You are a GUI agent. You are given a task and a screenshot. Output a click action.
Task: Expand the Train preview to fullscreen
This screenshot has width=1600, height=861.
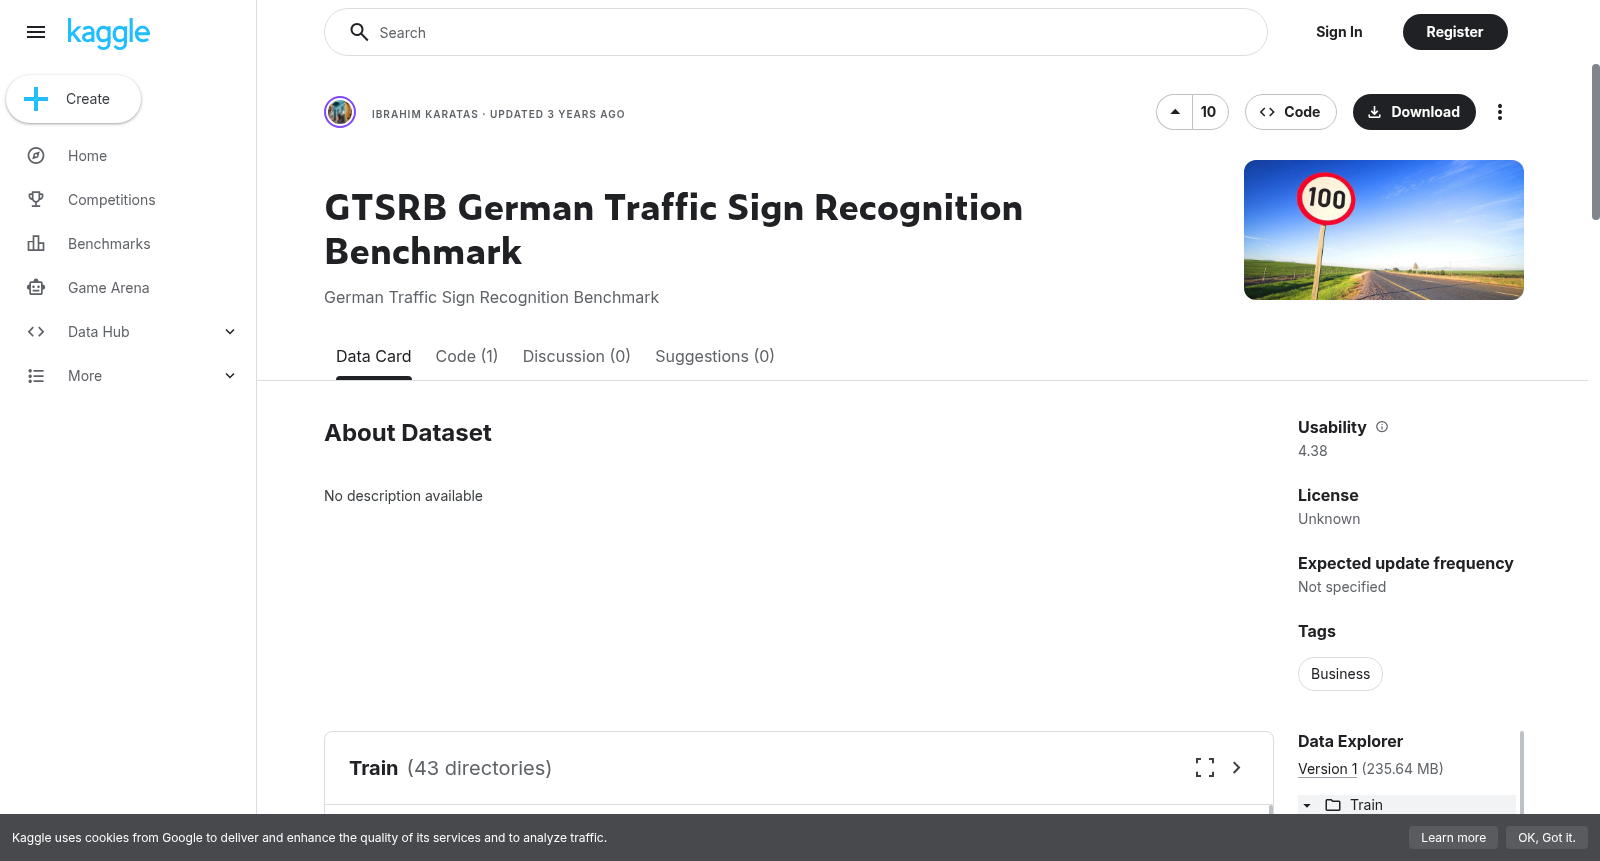(1205, 768)
